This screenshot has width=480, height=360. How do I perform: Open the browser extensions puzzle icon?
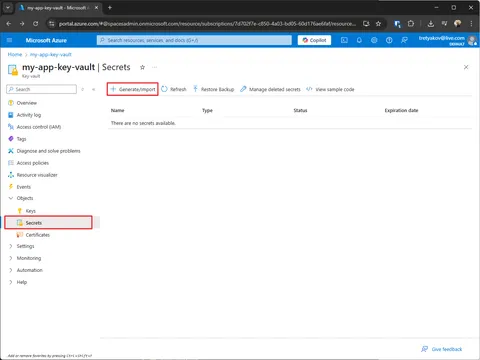pos(411,24)
